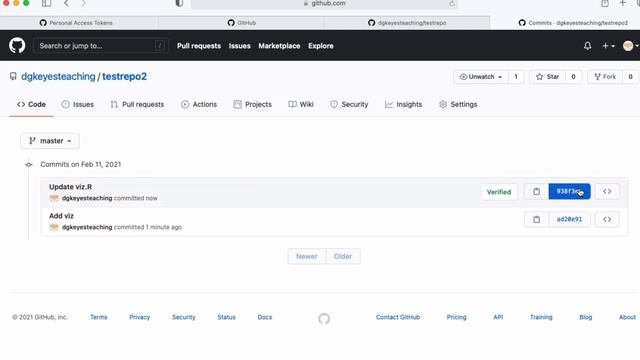Open the Terms footer link

(99, 317)
